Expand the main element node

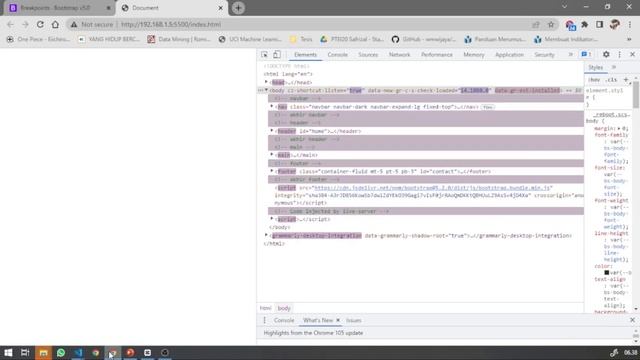coord(272,155)
